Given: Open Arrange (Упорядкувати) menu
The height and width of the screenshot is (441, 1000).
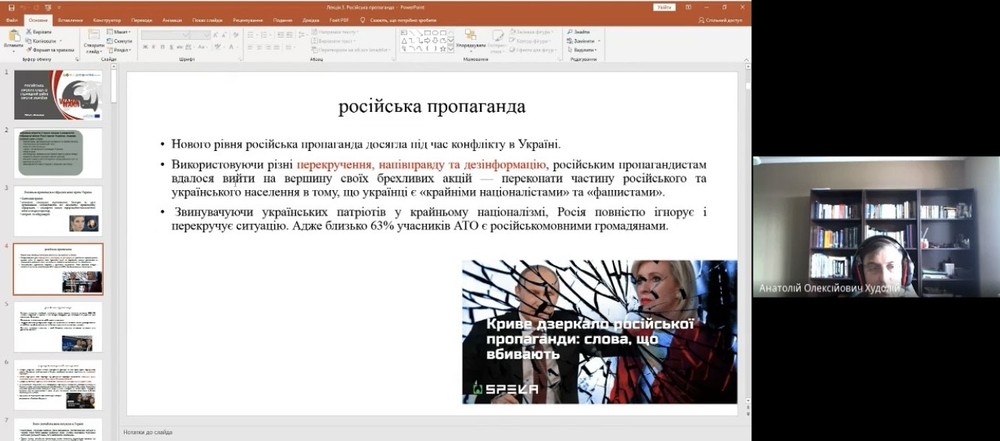Looking at the screenshot, I should (x=471, y=40).
